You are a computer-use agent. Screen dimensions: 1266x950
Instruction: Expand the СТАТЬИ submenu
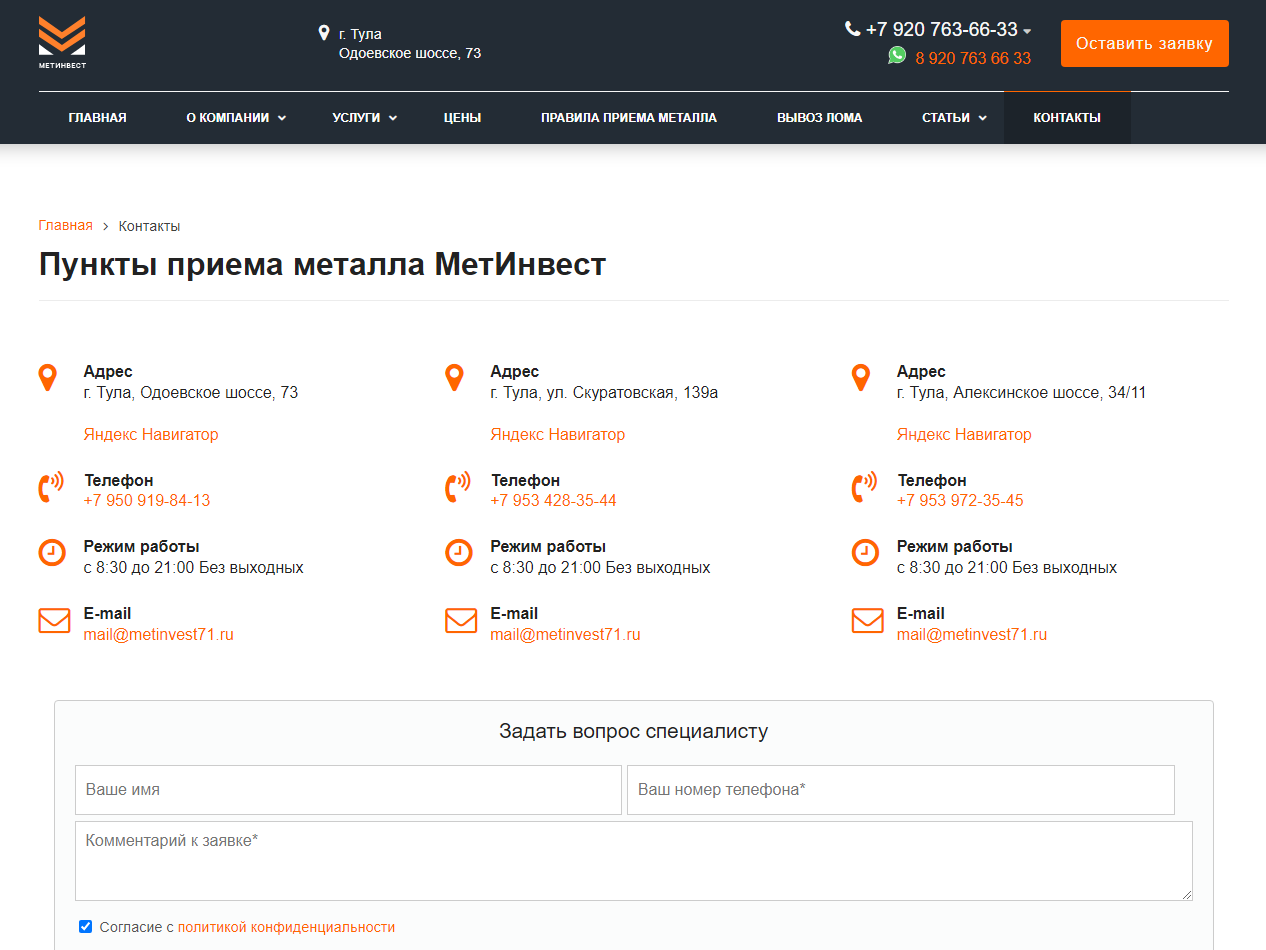click(983, 118)
